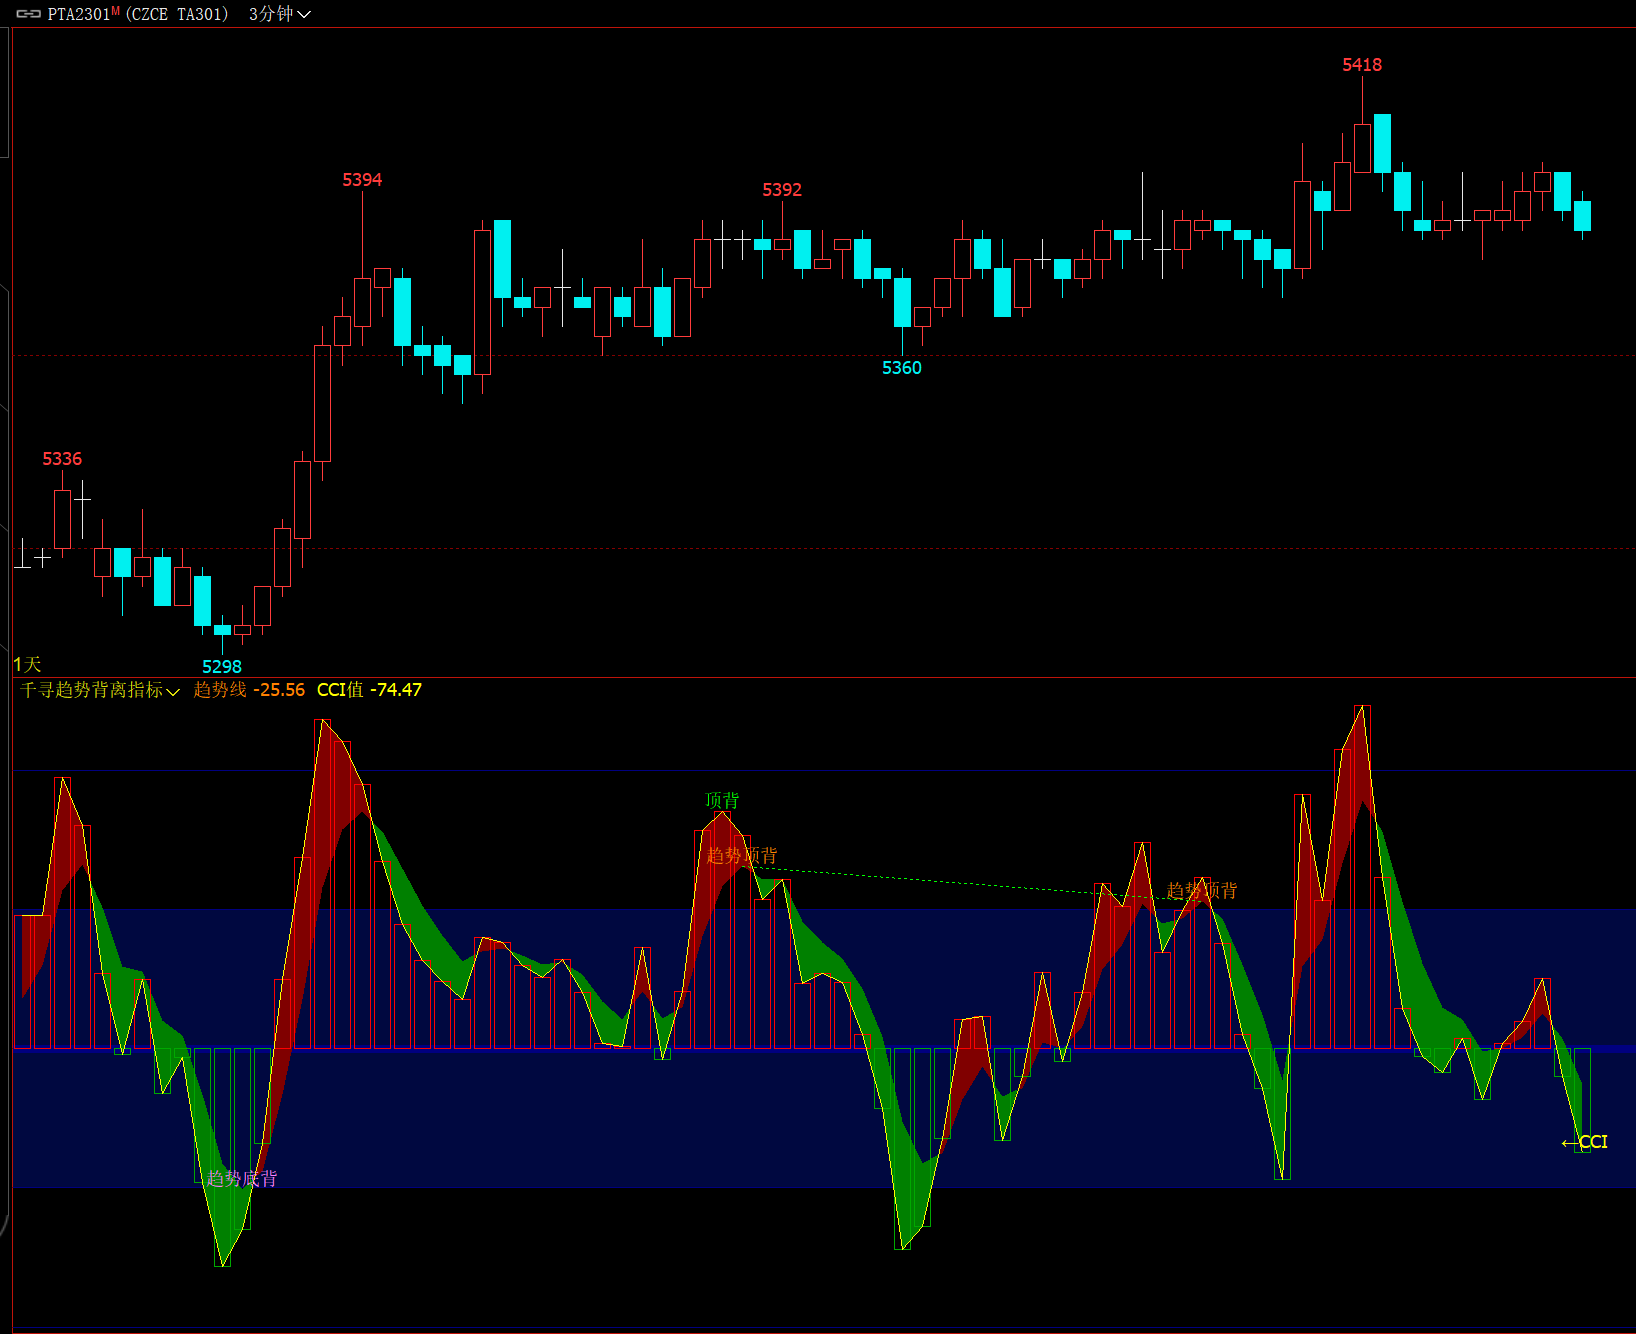The width and height of the screenshot is (1636, 1334).
Task: Click the 5392 price label
Action: click(x=782, y=190)
